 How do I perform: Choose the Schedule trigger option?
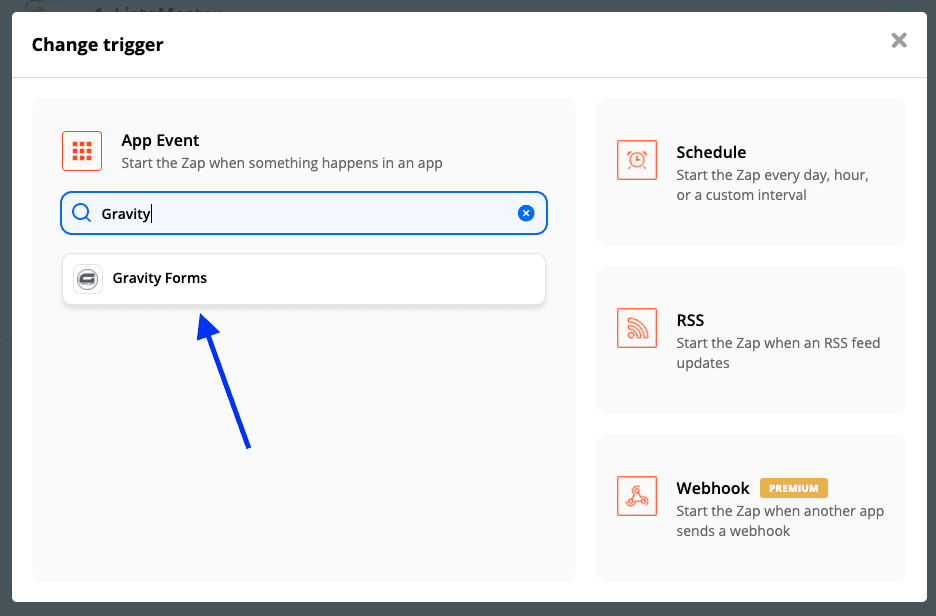(x=751, y=172)
